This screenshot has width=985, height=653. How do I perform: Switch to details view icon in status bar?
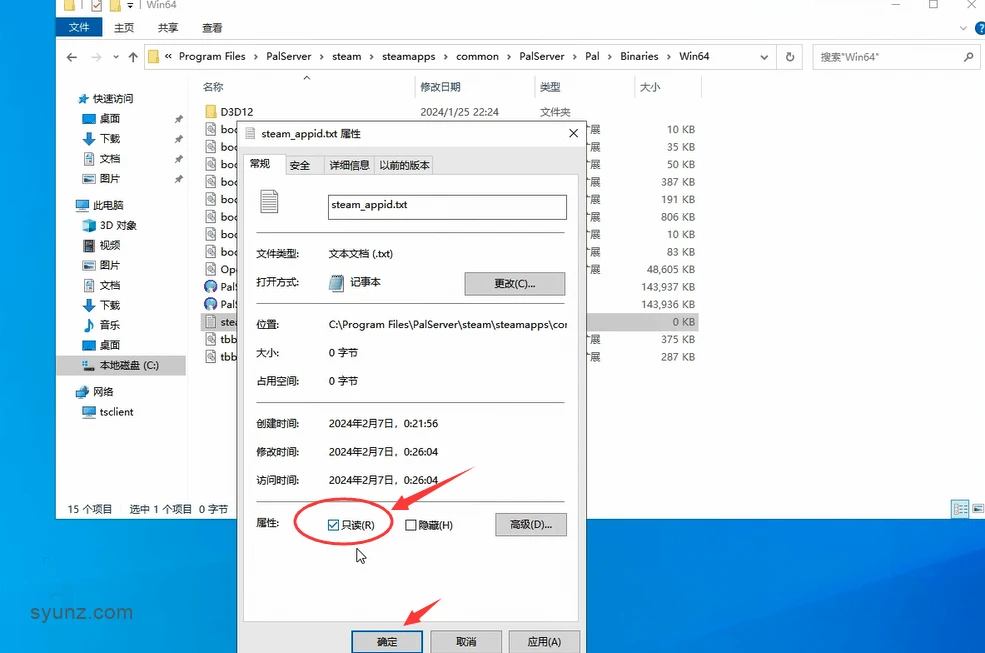click(x=960, y=508)
